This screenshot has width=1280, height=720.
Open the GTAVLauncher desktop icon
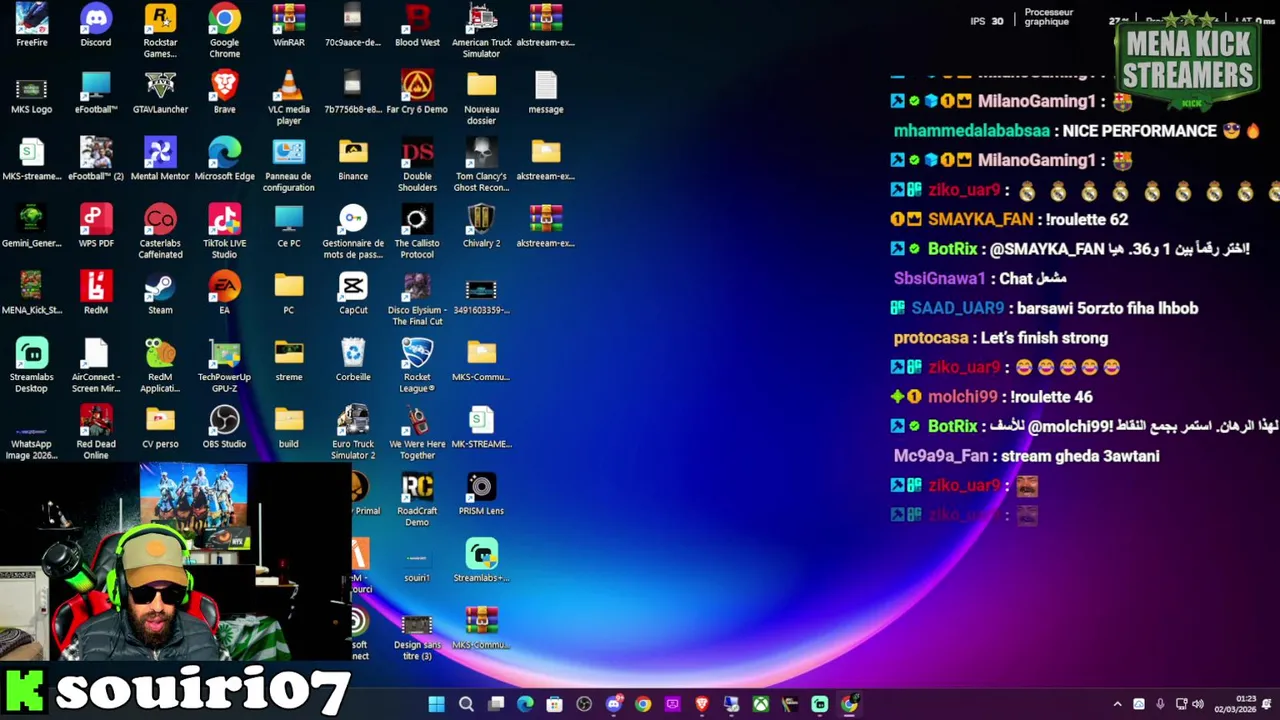coord(160,92)
